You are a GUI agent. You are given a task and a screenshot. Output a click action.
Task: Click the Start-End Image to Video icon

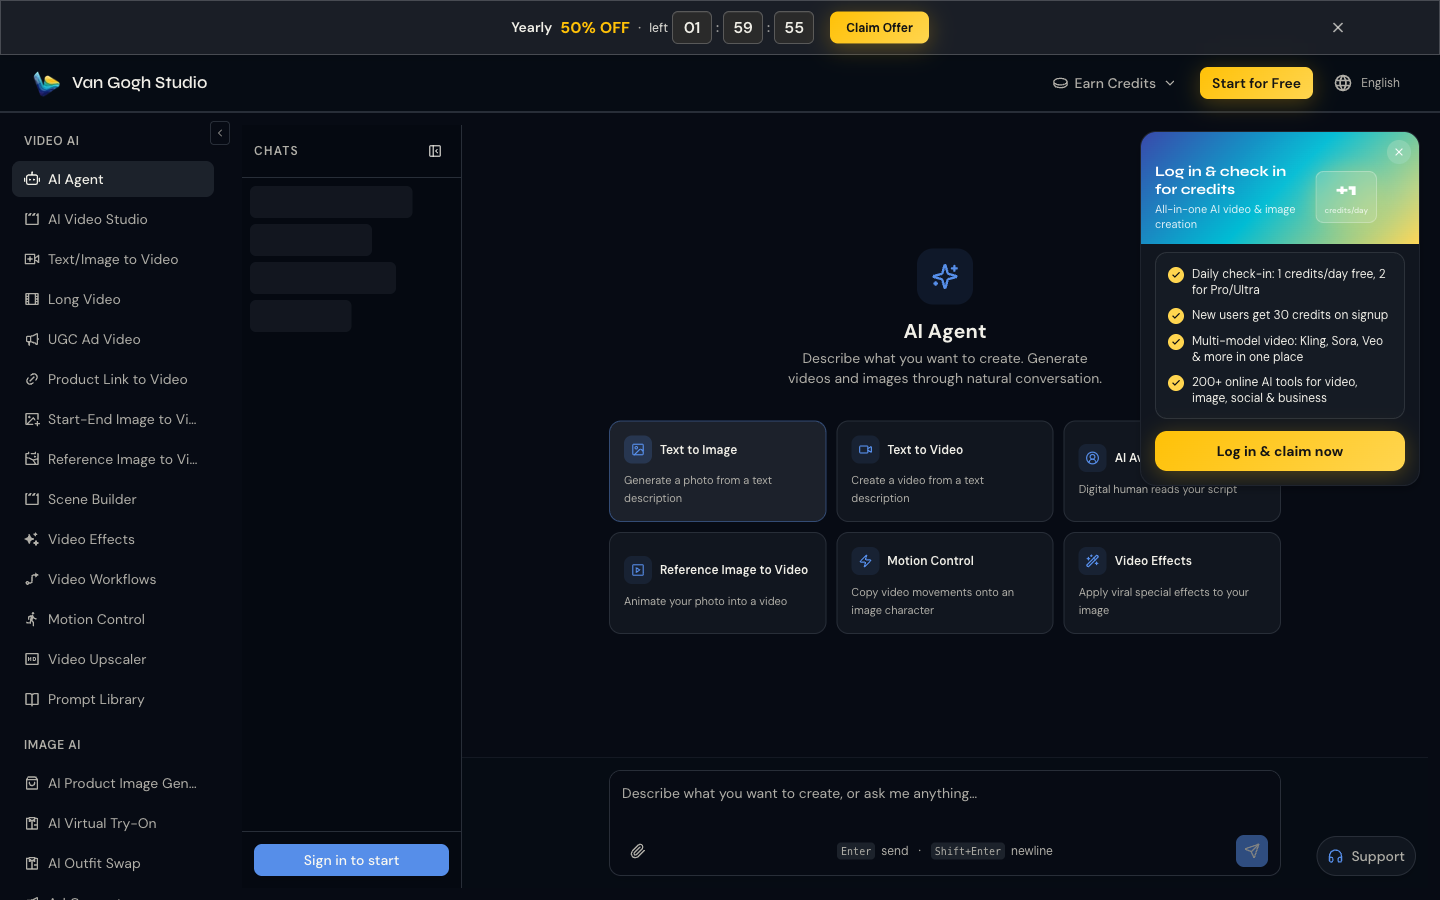point(32,419)
